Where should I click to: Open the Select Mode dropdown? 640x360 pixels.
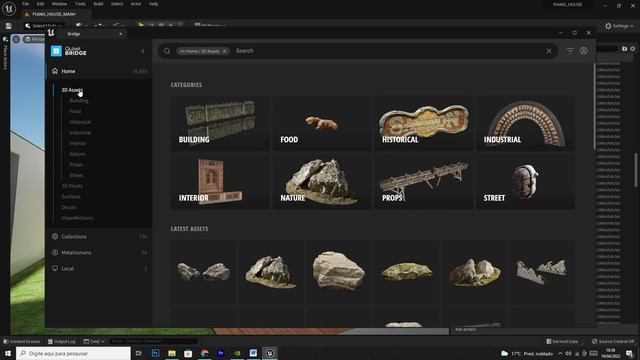44,26
